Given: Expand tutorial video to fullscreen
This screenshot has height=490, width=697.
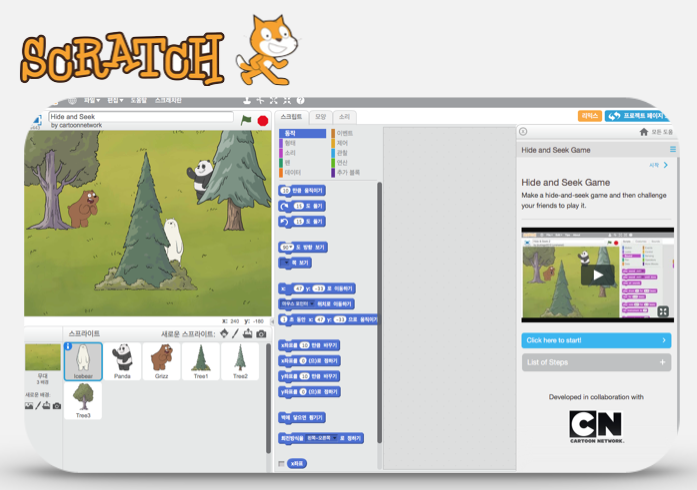Looking at the screenshot, I should coord(663,311).
